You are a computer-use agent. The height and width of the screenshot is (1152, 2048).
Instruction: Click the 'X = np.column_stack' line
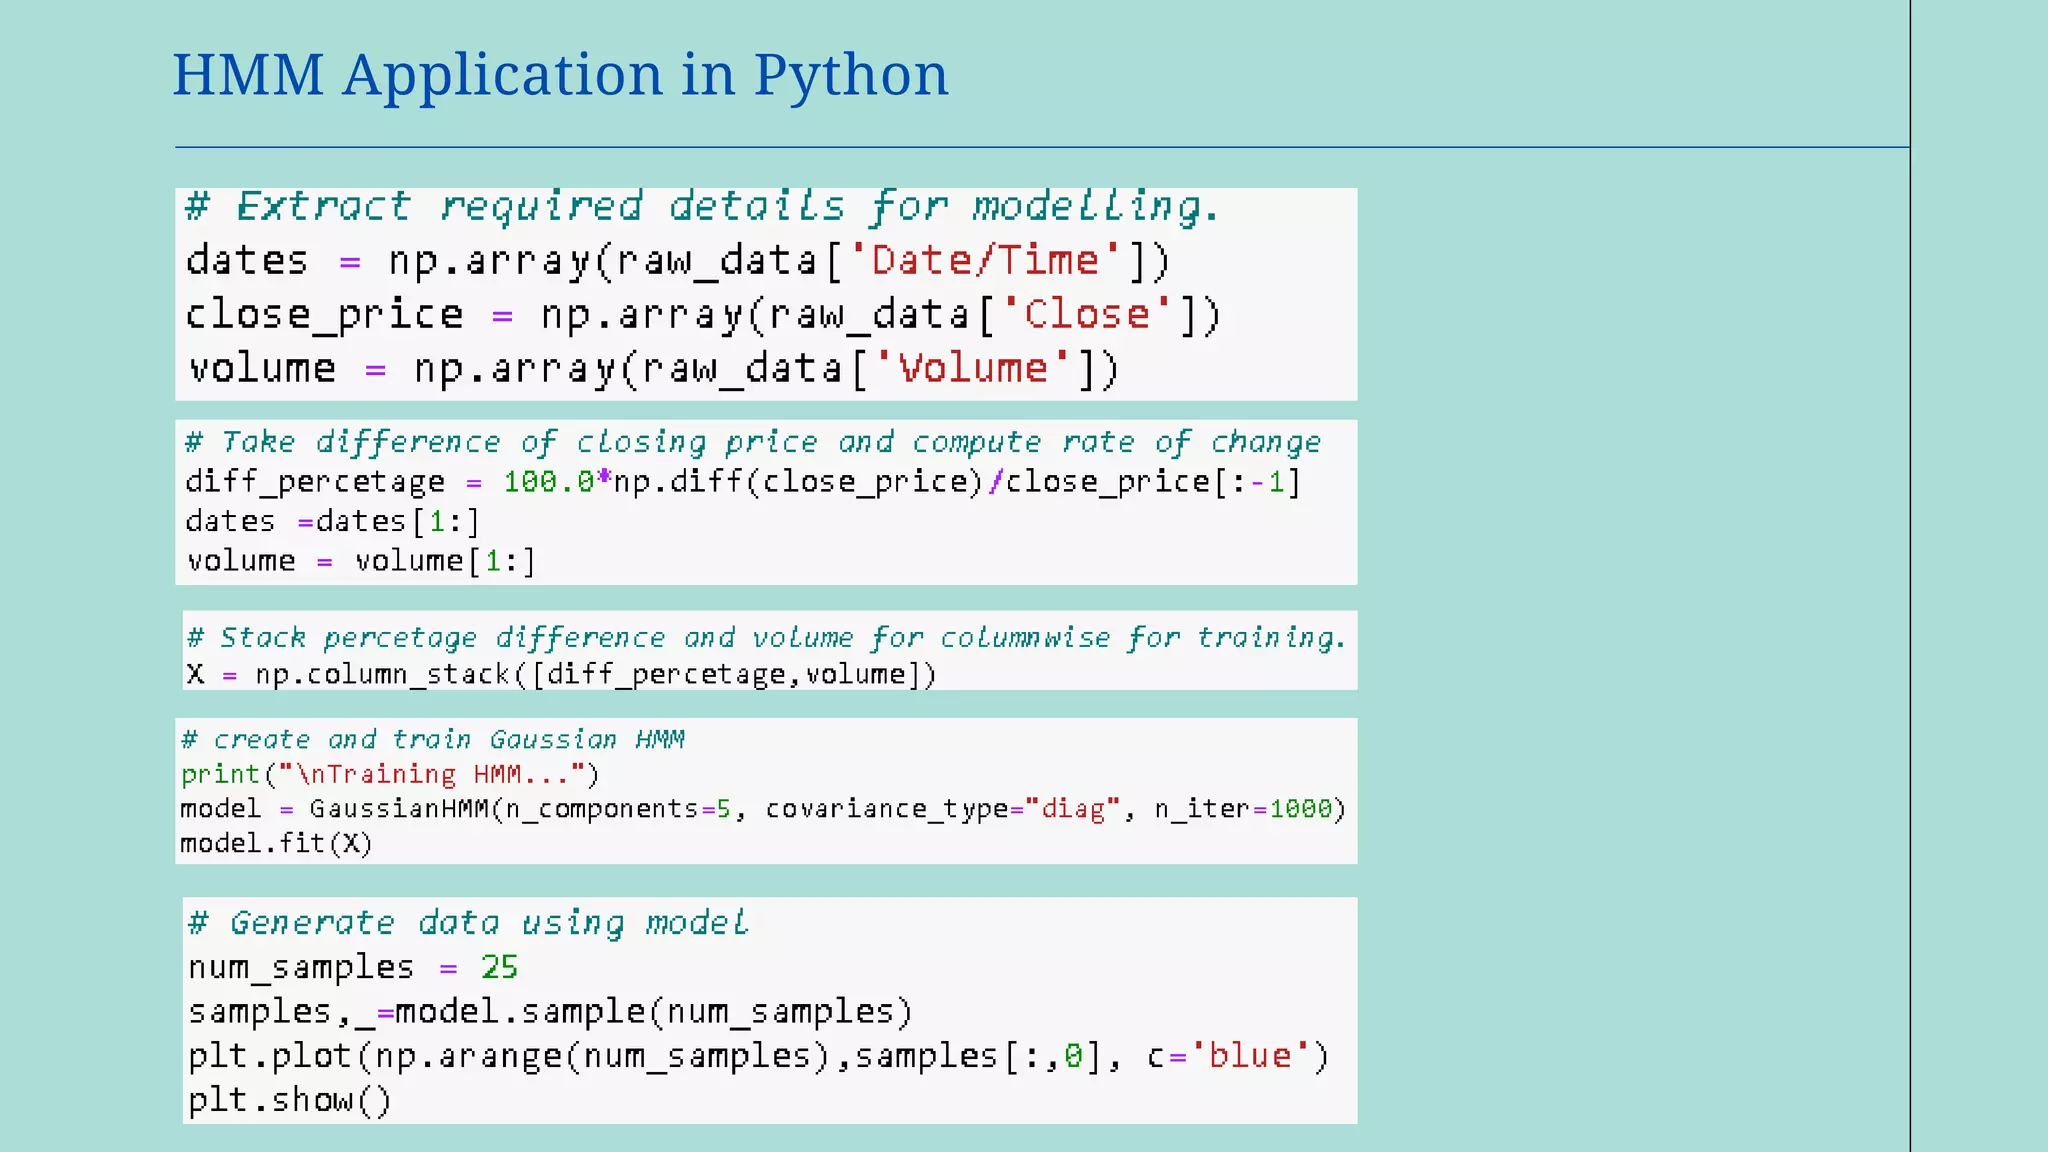tap(561, 675)
